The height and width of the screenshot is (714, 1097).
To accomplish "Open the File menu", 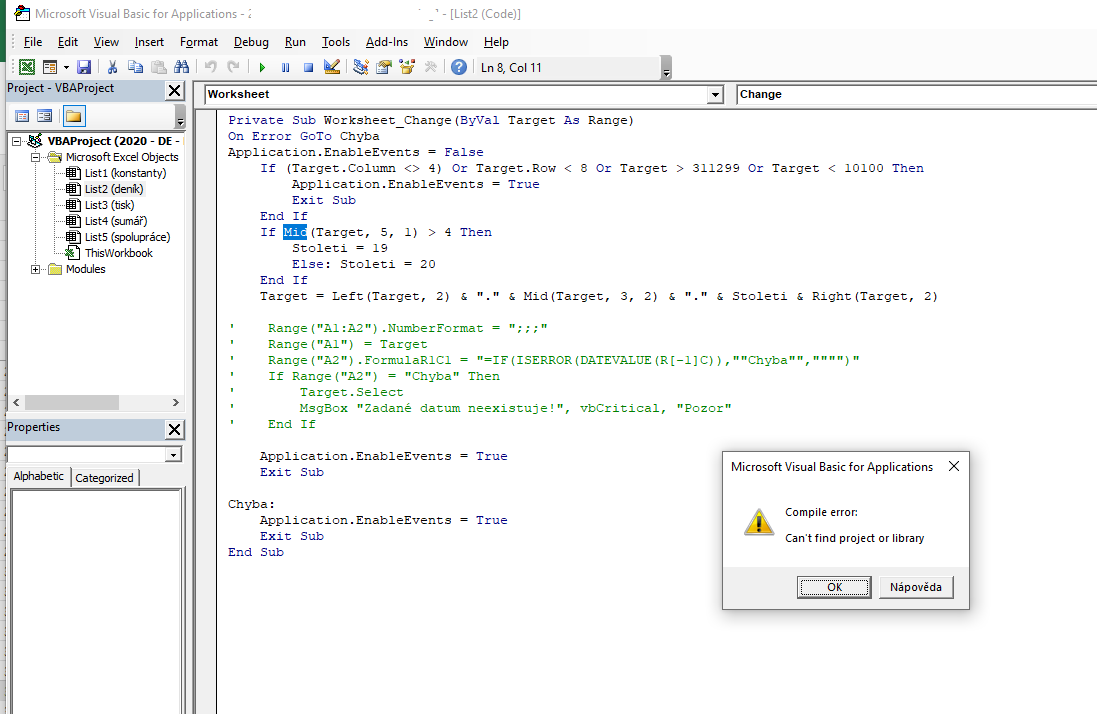I will (33, 42).
